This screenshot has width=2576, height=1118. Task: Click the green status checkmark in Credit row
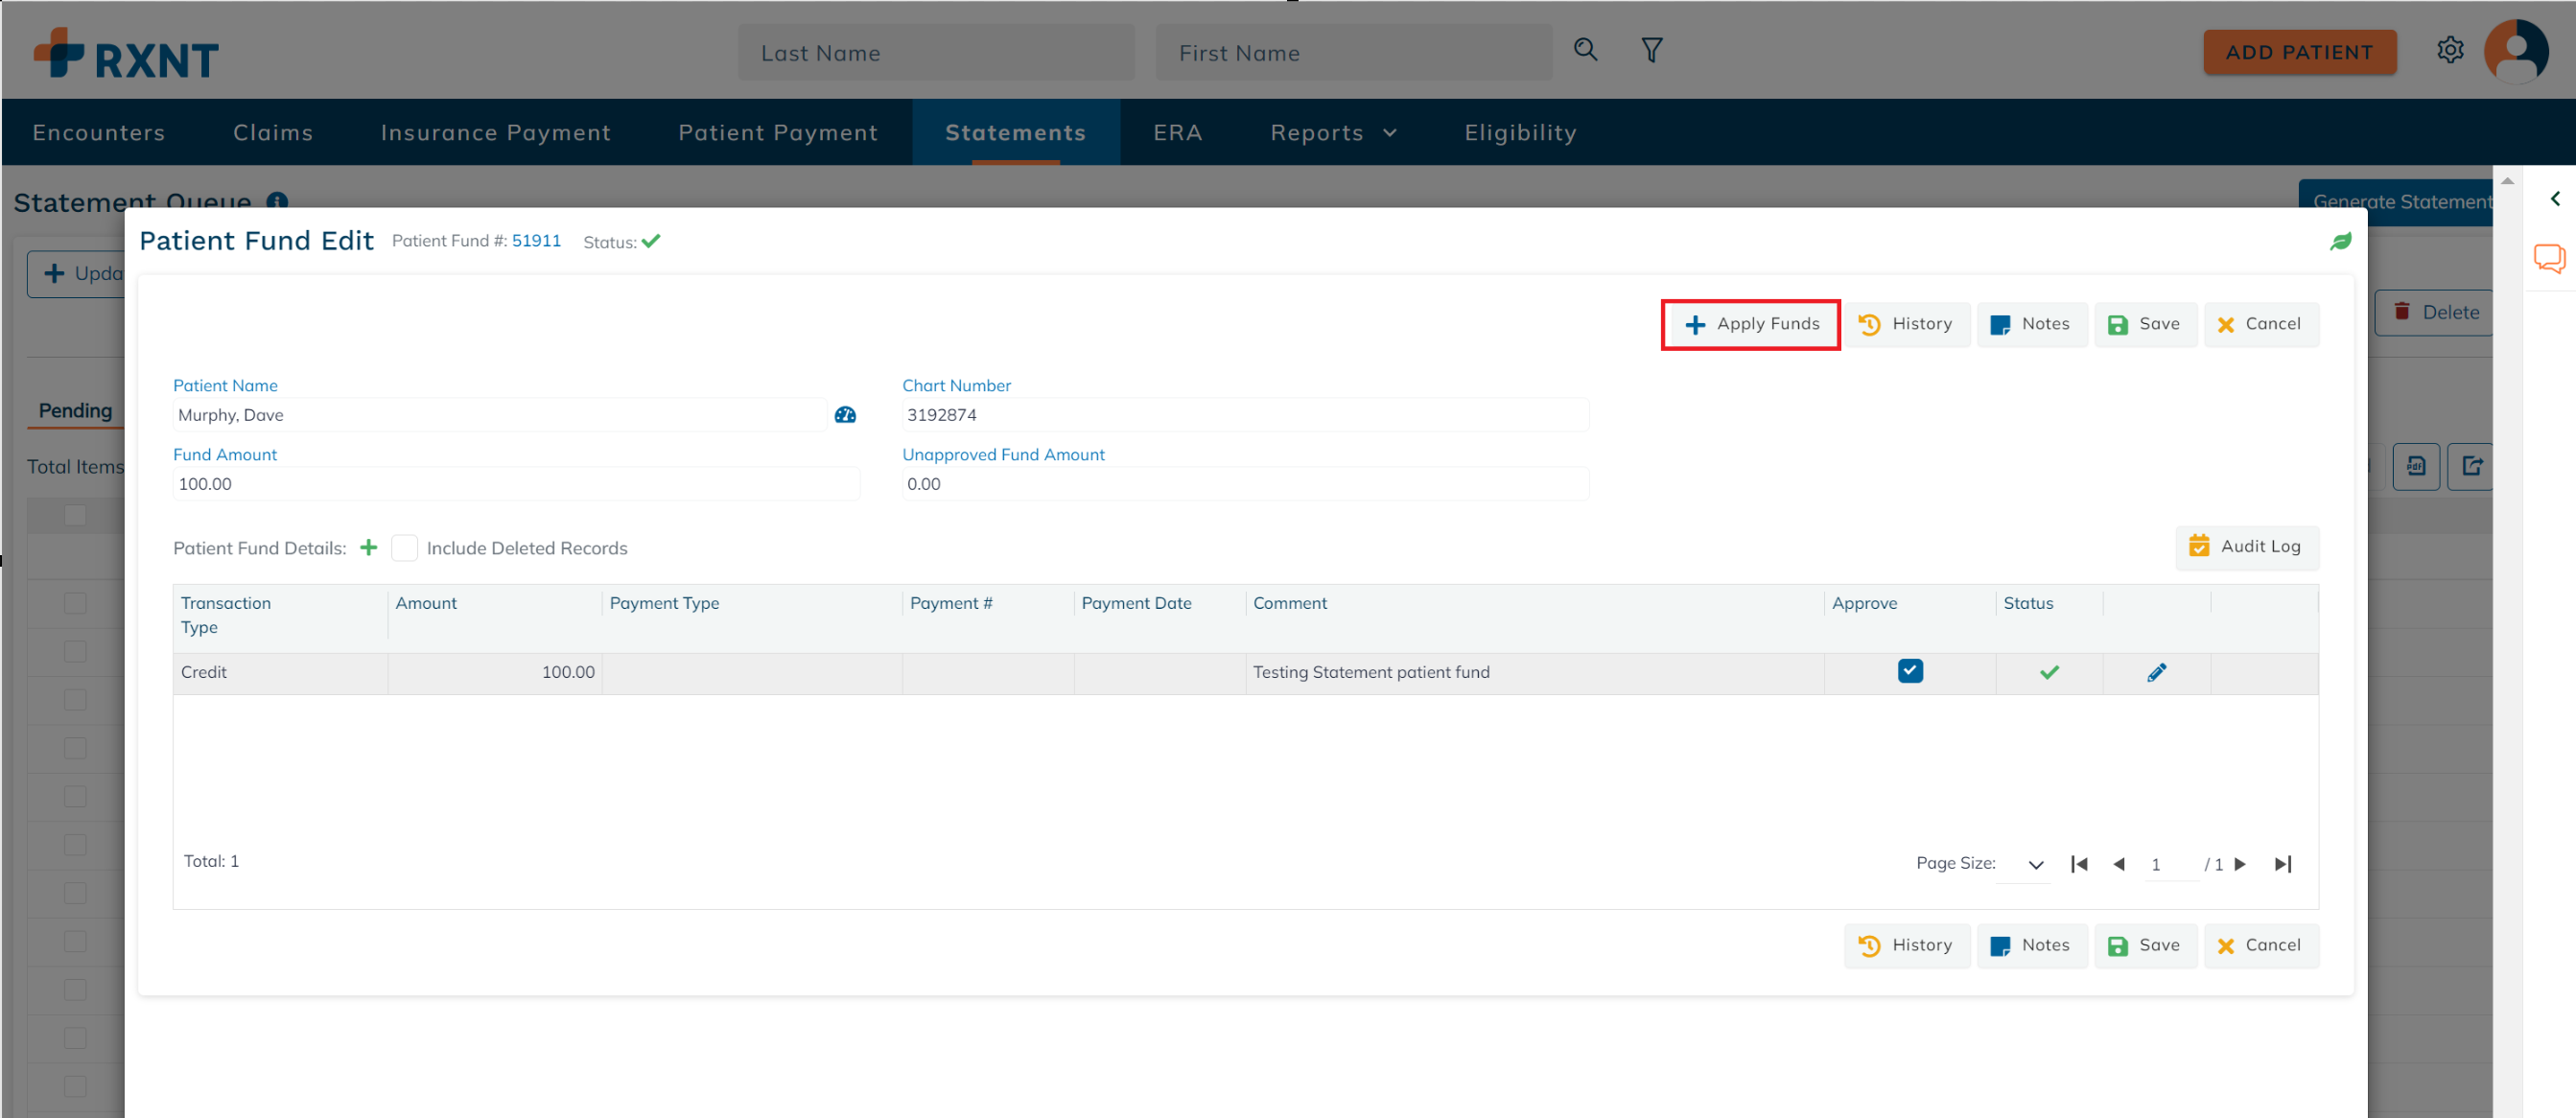coord(2049,672)
